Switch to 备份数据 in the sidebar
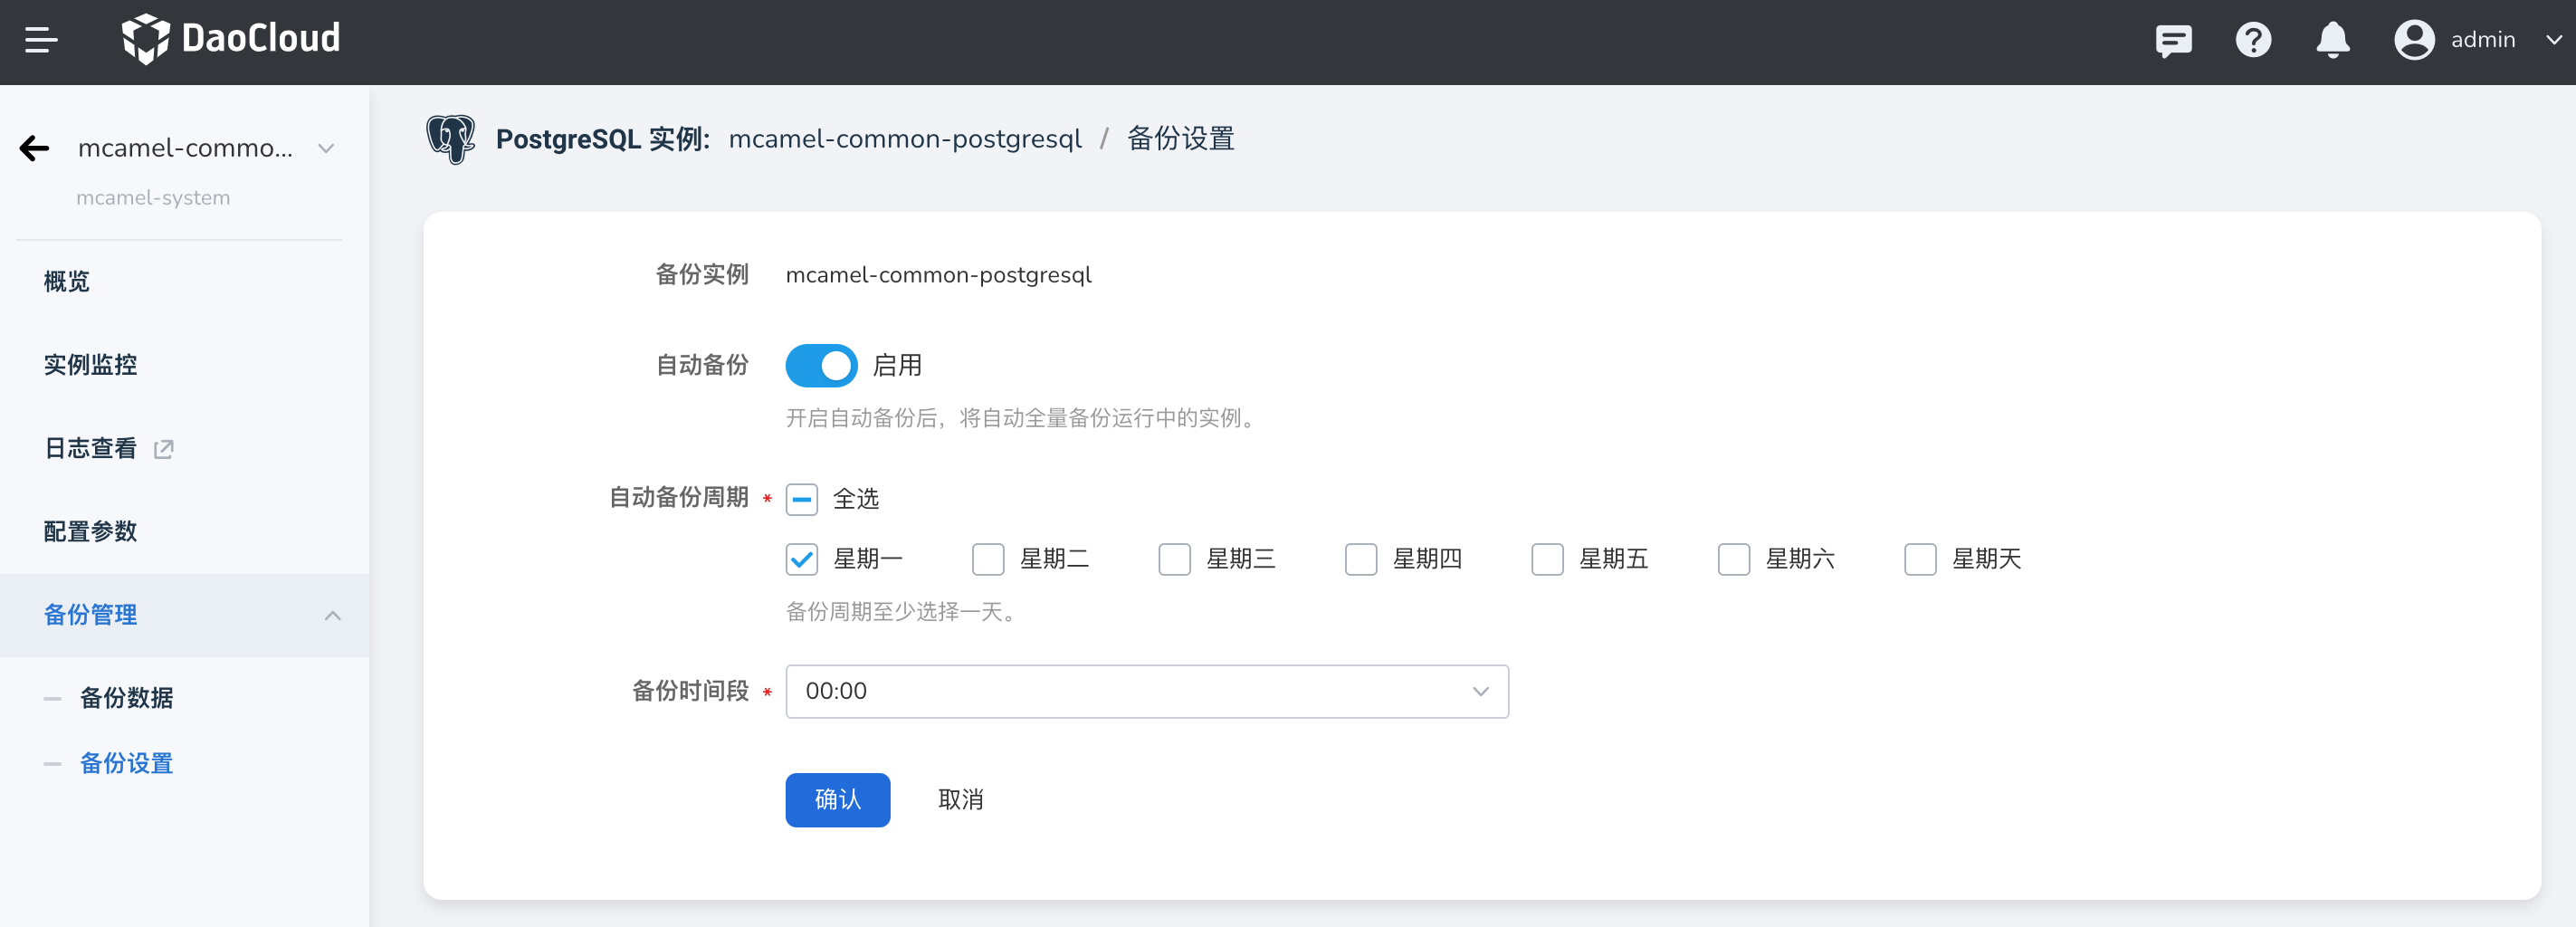 pyautogui.click(x=127, y=698)
